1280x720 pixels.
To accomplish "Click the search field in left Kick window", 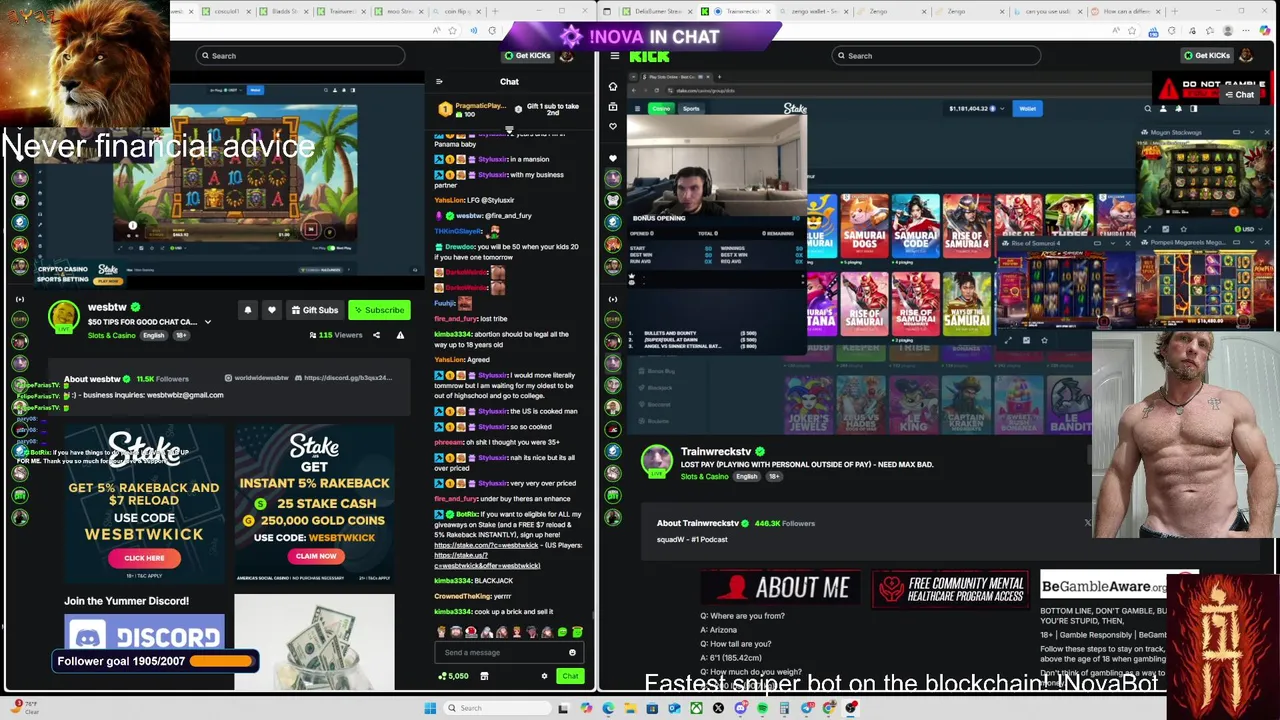I will pos(300,56).
